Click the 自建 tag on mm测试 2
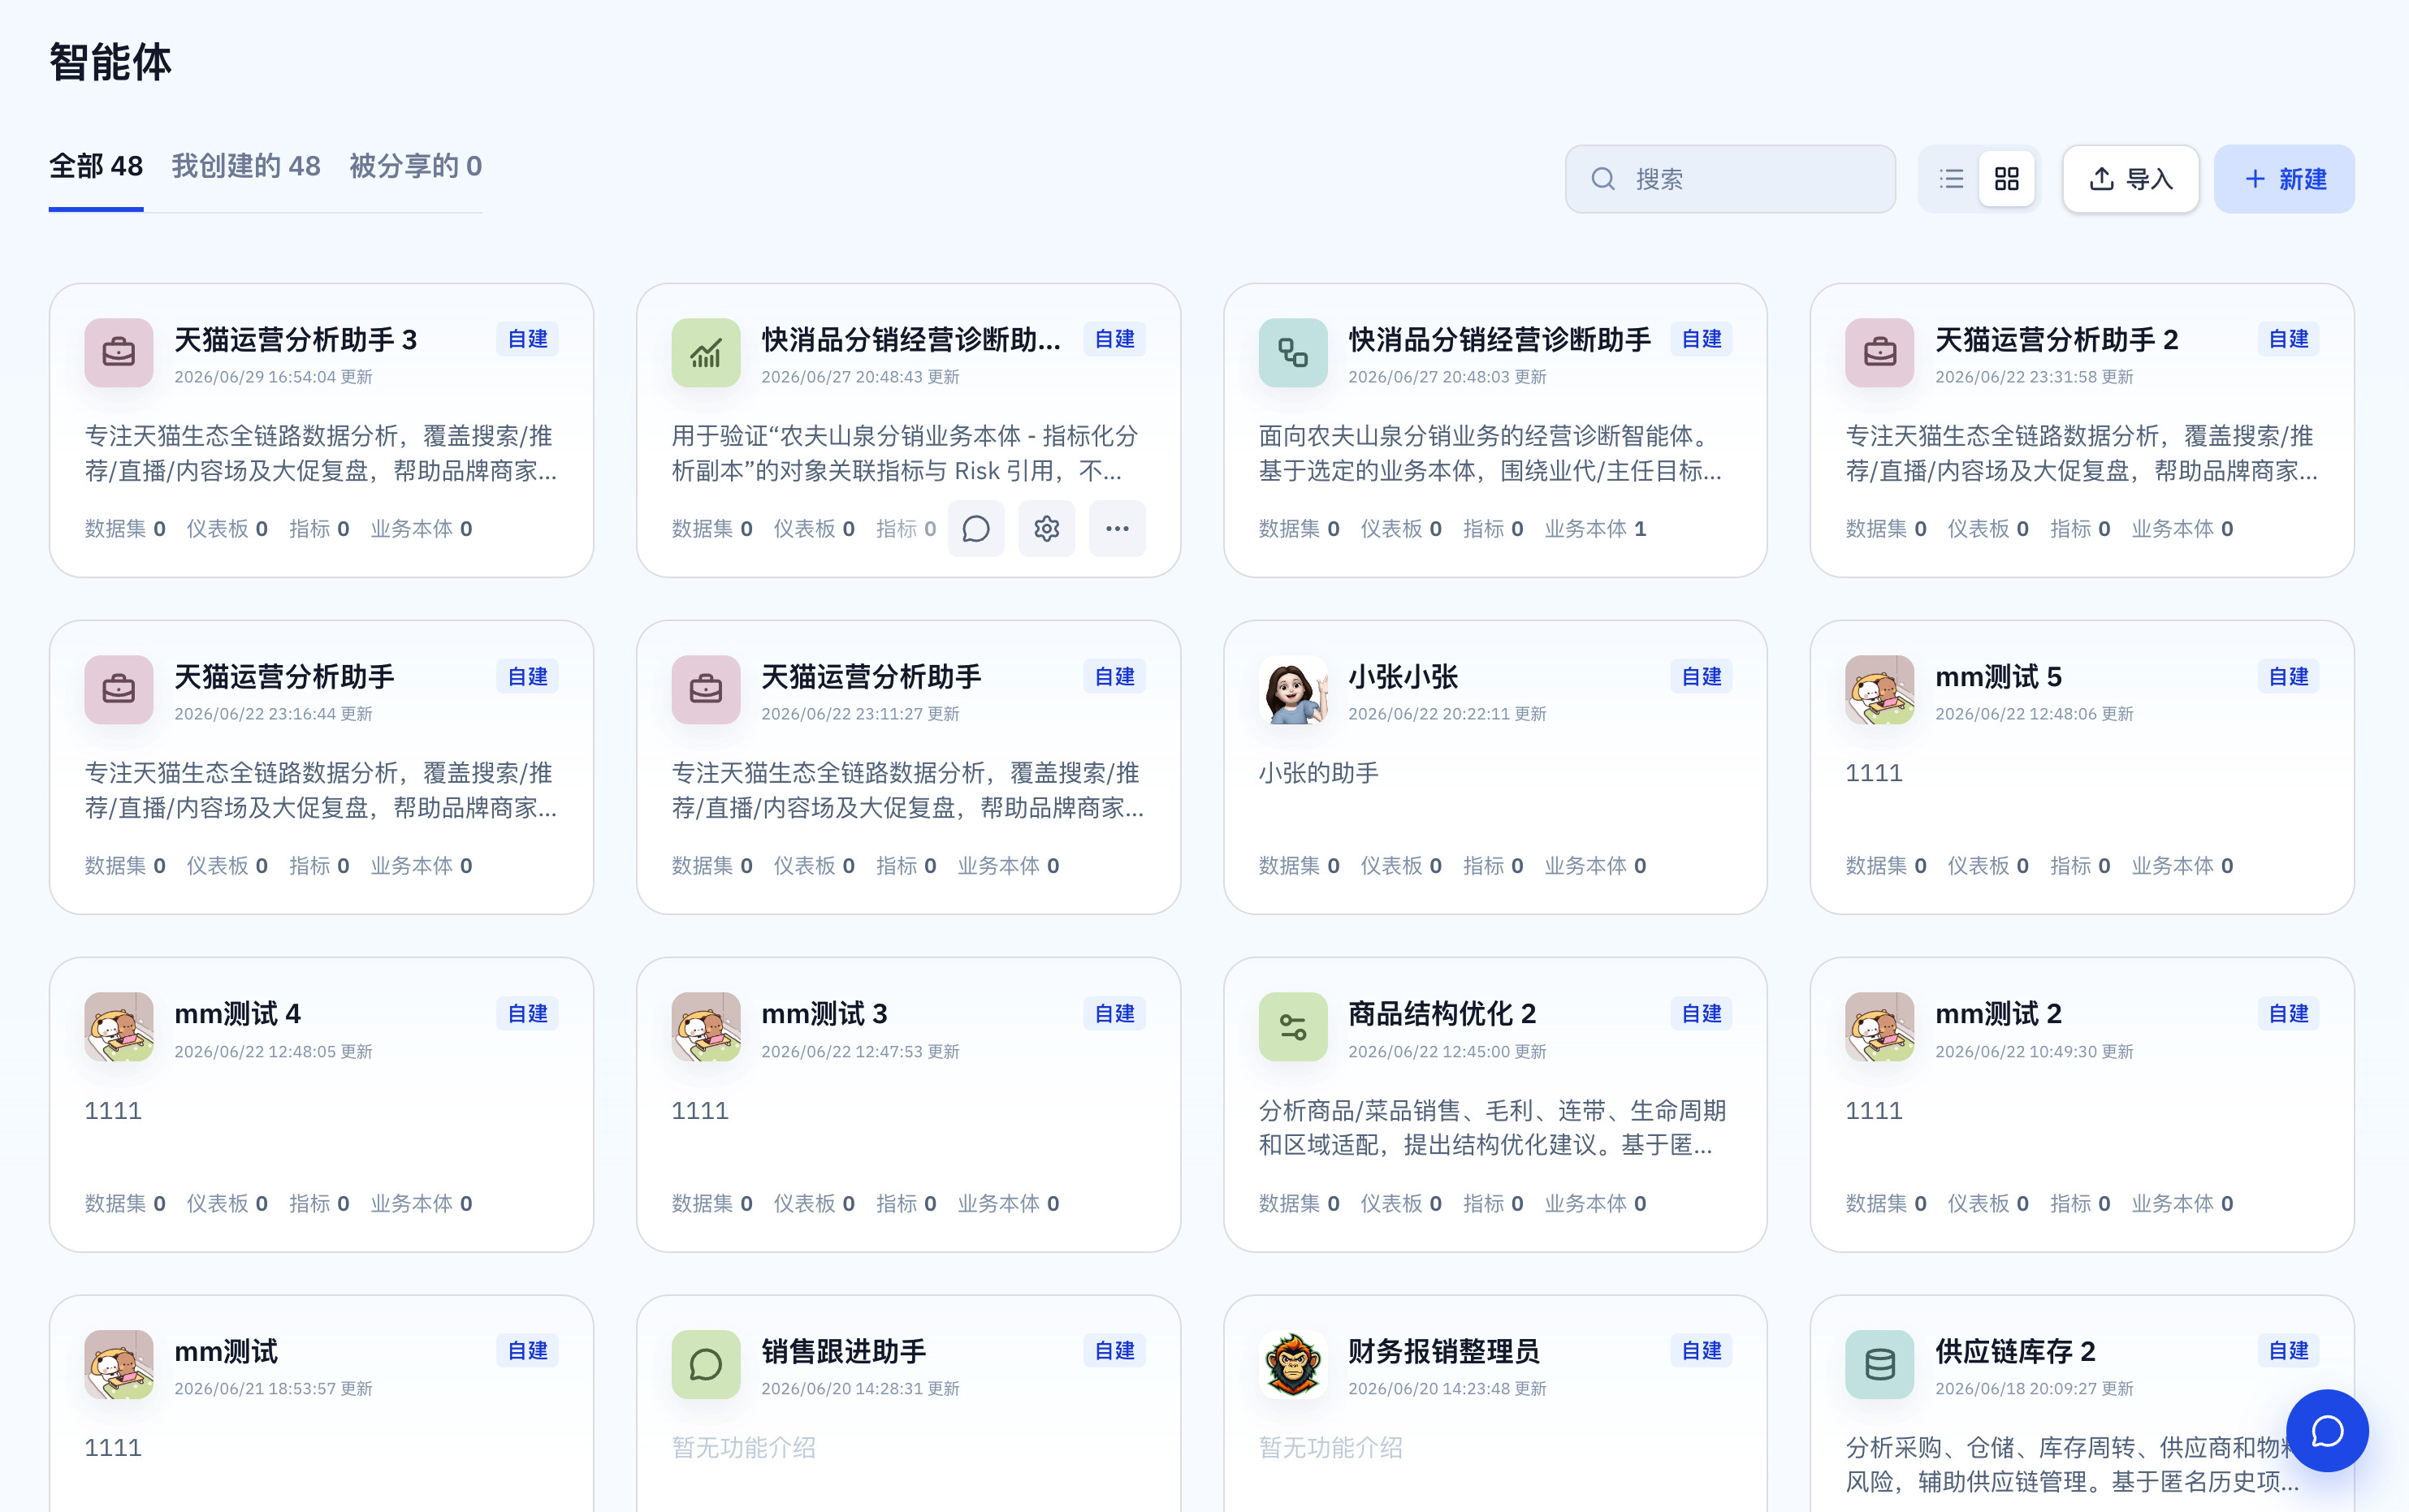Screen dimensions: 2409x1512 tap(2289, 1014)
